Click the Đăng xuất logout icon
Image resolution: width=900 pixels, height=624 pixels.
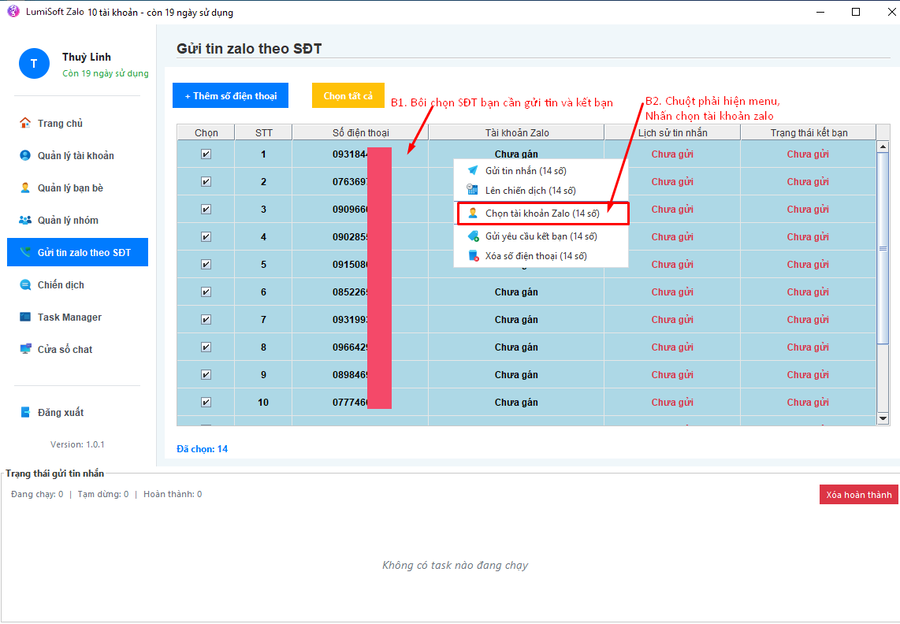(26, 412)
